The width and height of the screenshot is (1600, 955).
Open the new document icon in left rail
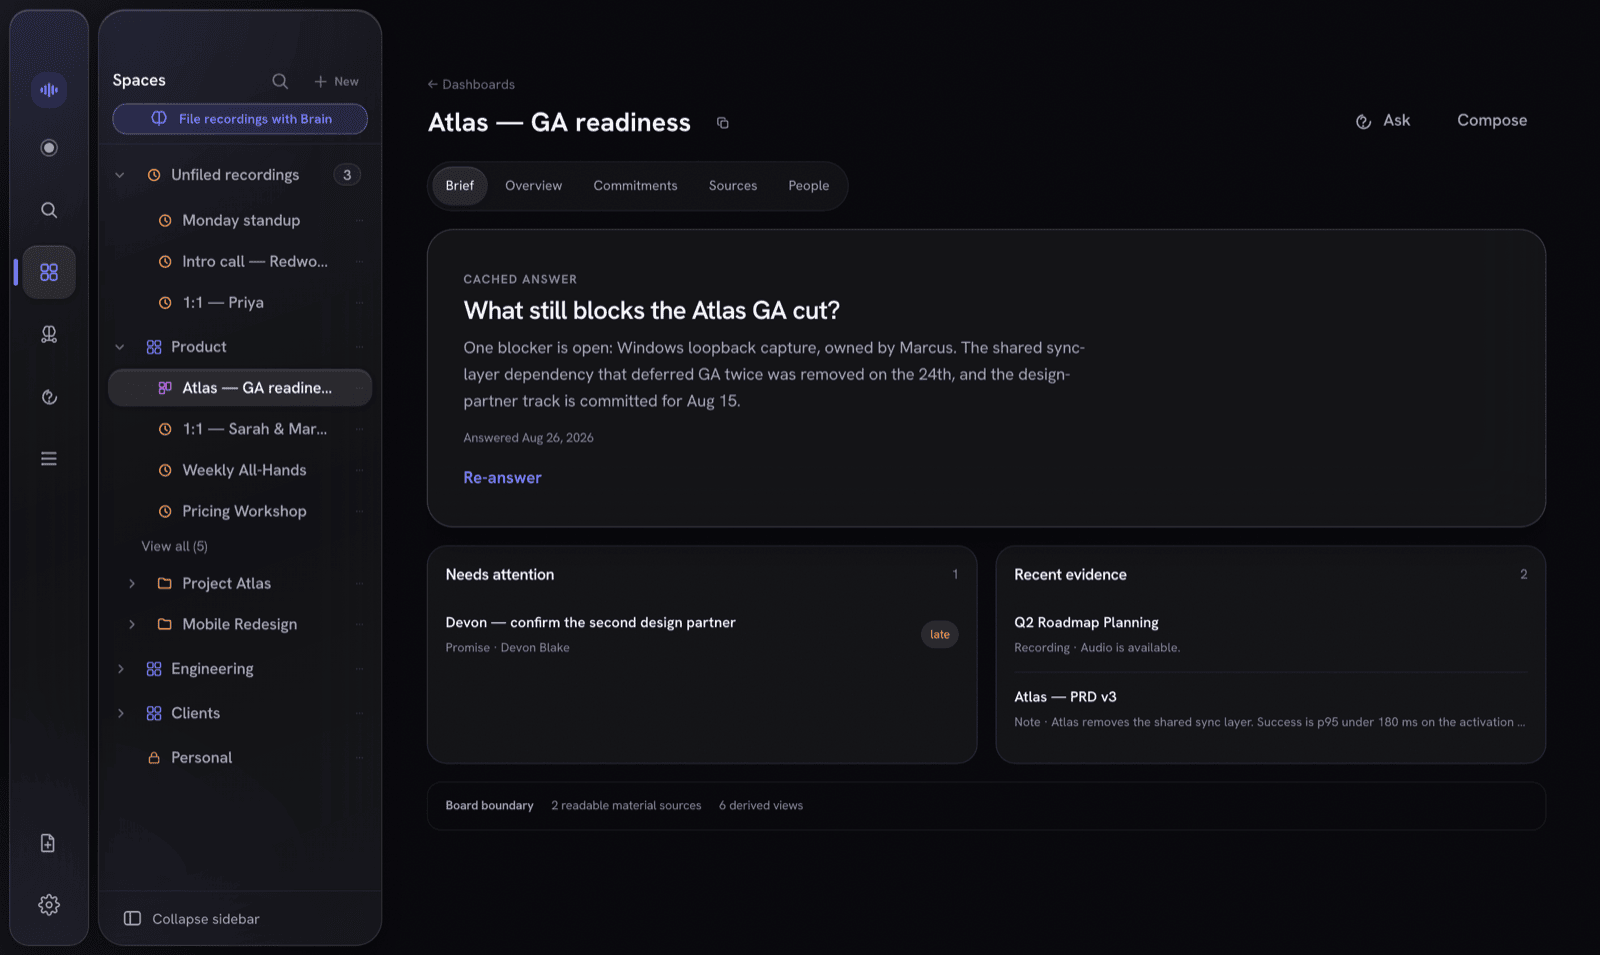coord(48,843)
